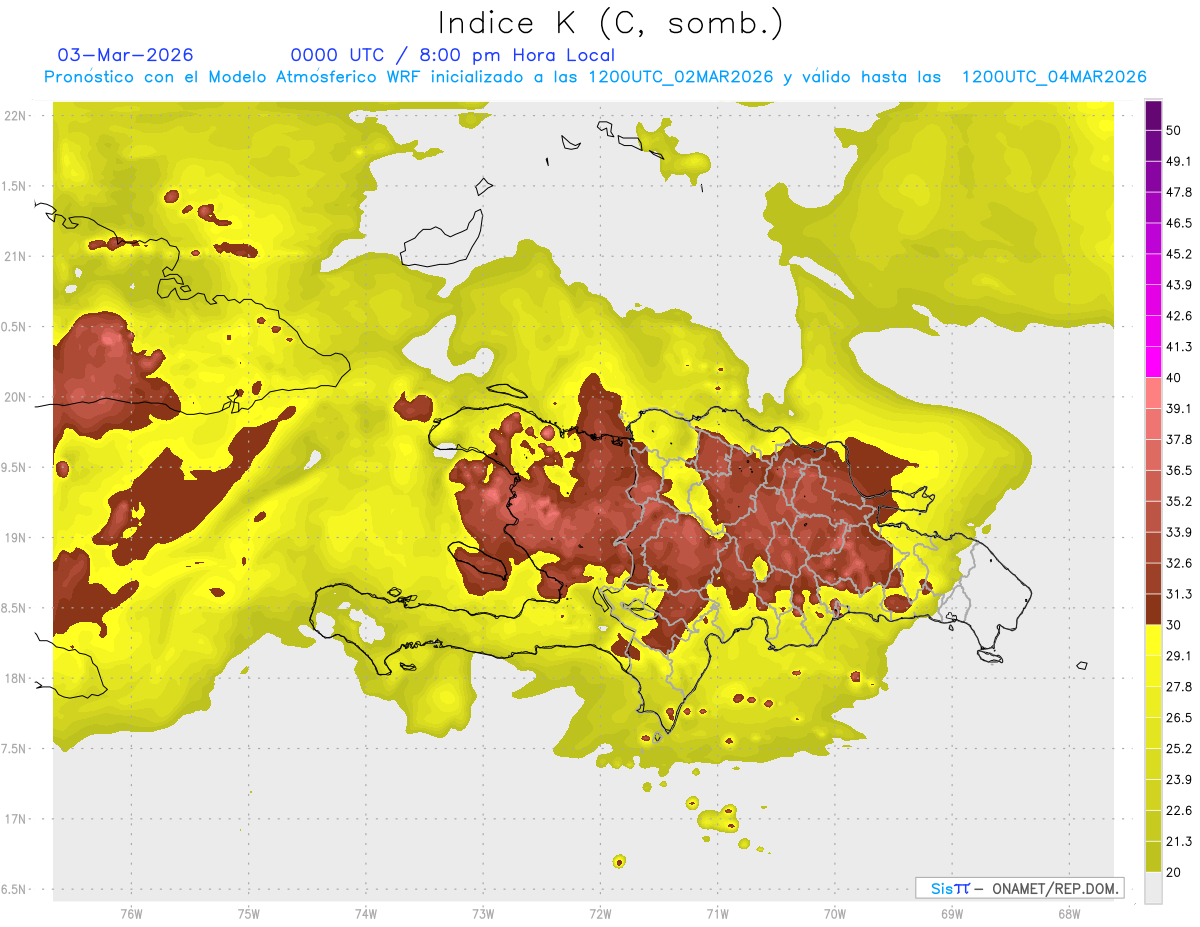Screen dimensions: 1200x927
Task: Click the '0000 UTC / 8:00 pm Hora Local' text
Action: click(453, 55)
